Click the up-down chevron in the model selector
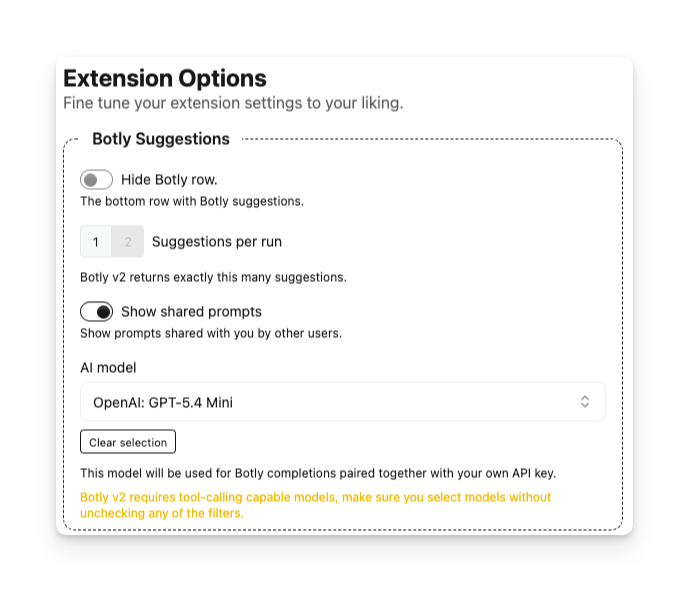 585,402
